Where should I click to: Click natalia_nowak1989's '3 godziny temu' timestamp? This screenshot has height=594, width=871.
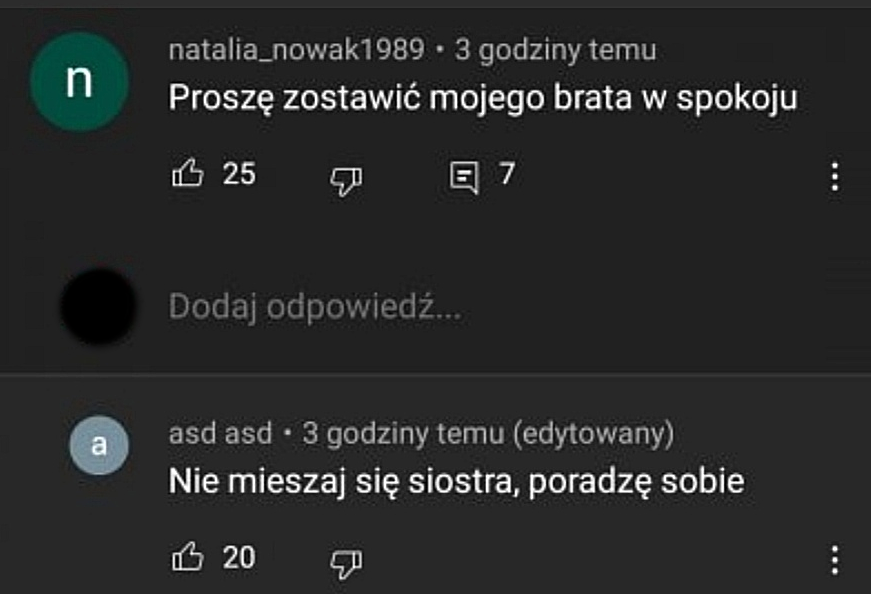[556, 49]
